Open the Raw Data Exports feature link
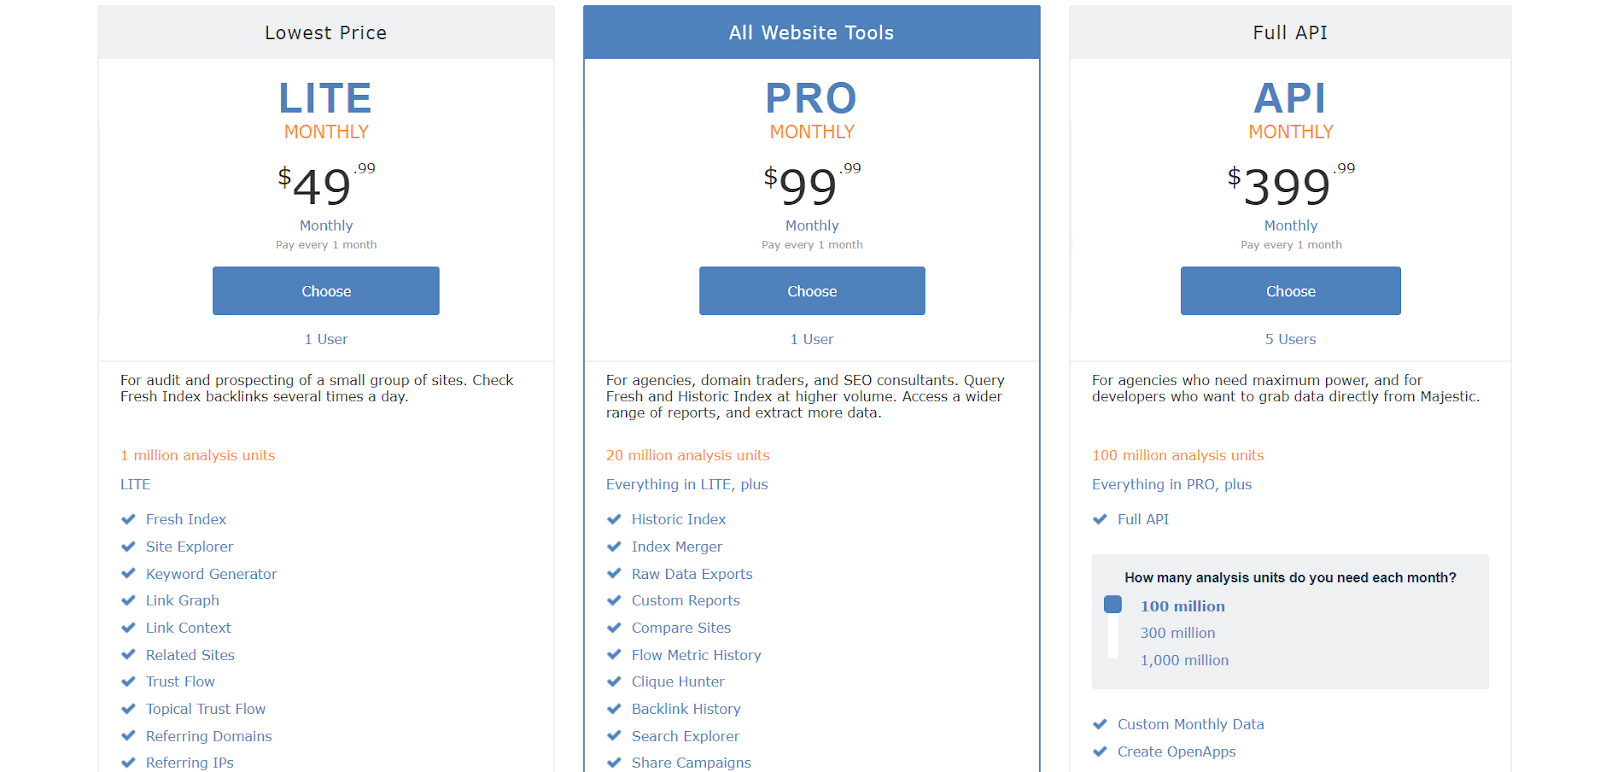Image resolution: width=1600 pixels, height=772 pixels. point(692,574)
